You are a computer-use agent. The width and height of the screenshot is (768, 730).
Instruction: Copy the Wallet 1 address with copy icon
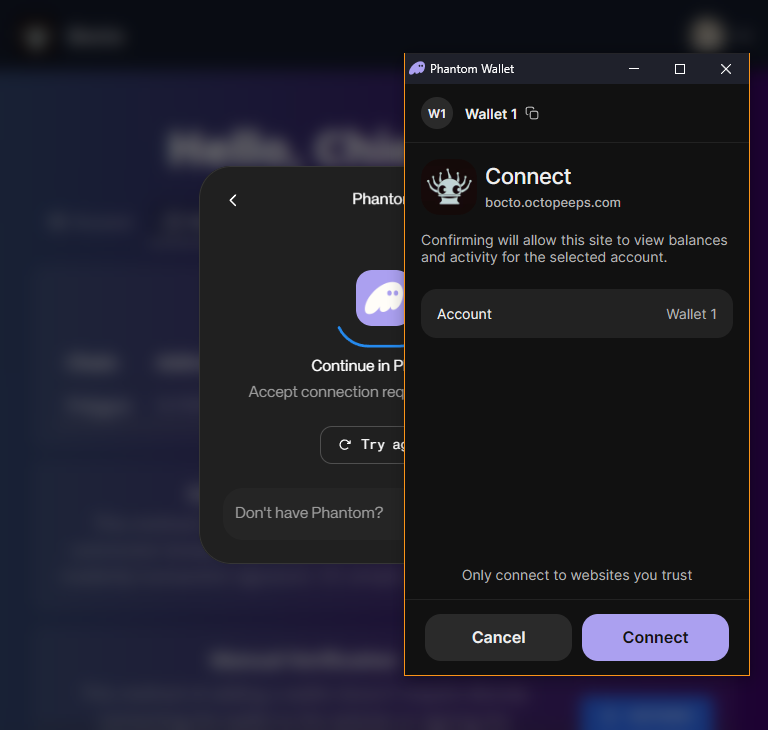point(532,114)
